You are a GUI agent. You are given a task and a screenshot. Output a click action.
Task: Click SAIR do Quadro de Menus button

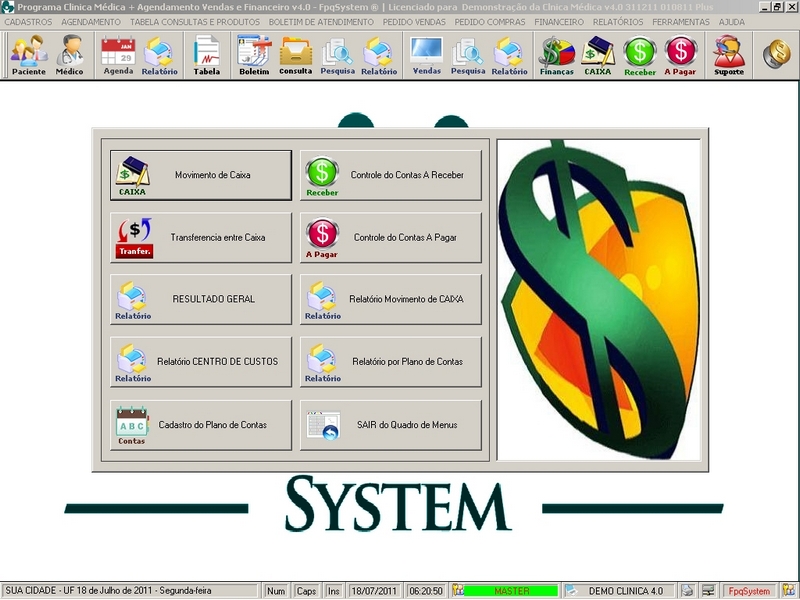(x=391, y=425)
